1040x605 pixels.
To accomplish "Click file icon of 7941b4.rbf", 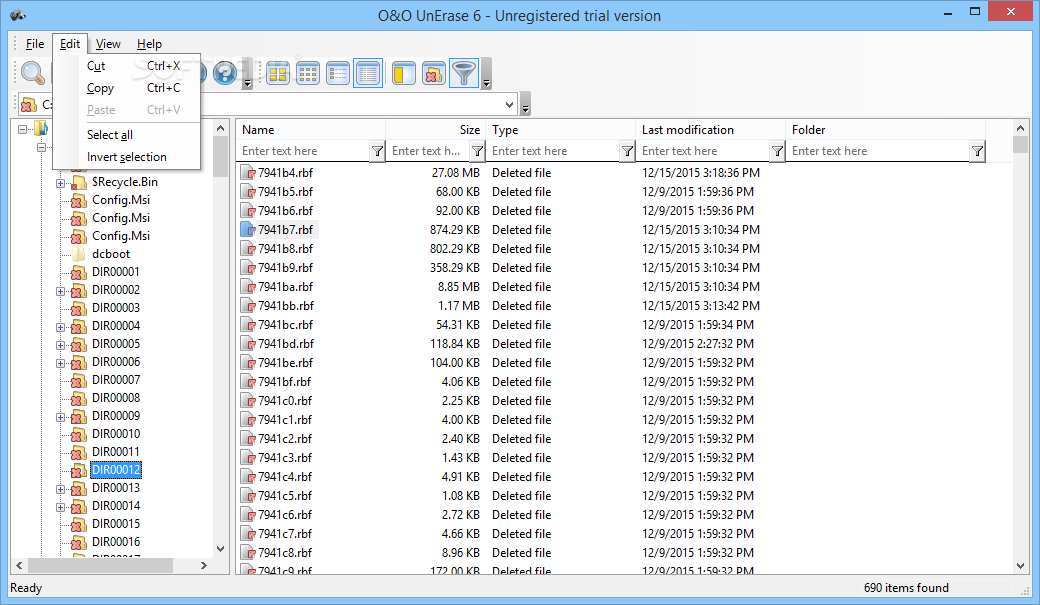I will point(248,173).
